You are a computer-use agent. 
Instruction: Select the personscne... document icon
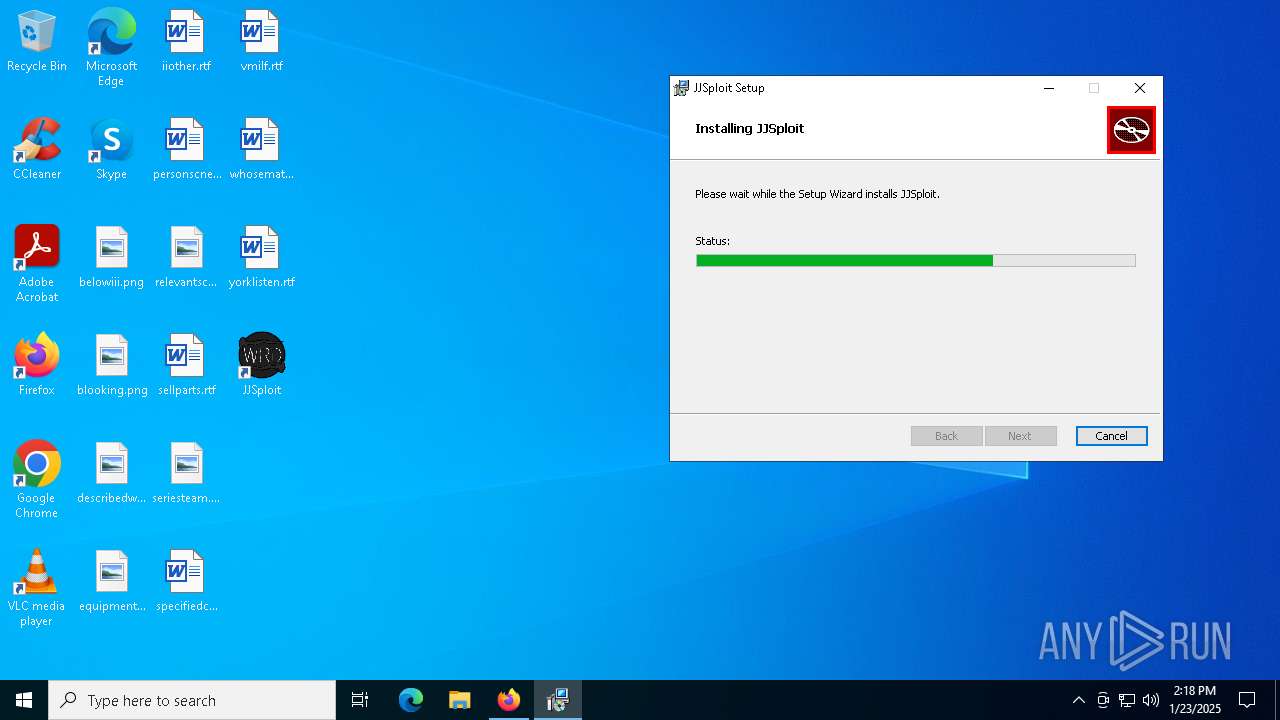point(186,150)
